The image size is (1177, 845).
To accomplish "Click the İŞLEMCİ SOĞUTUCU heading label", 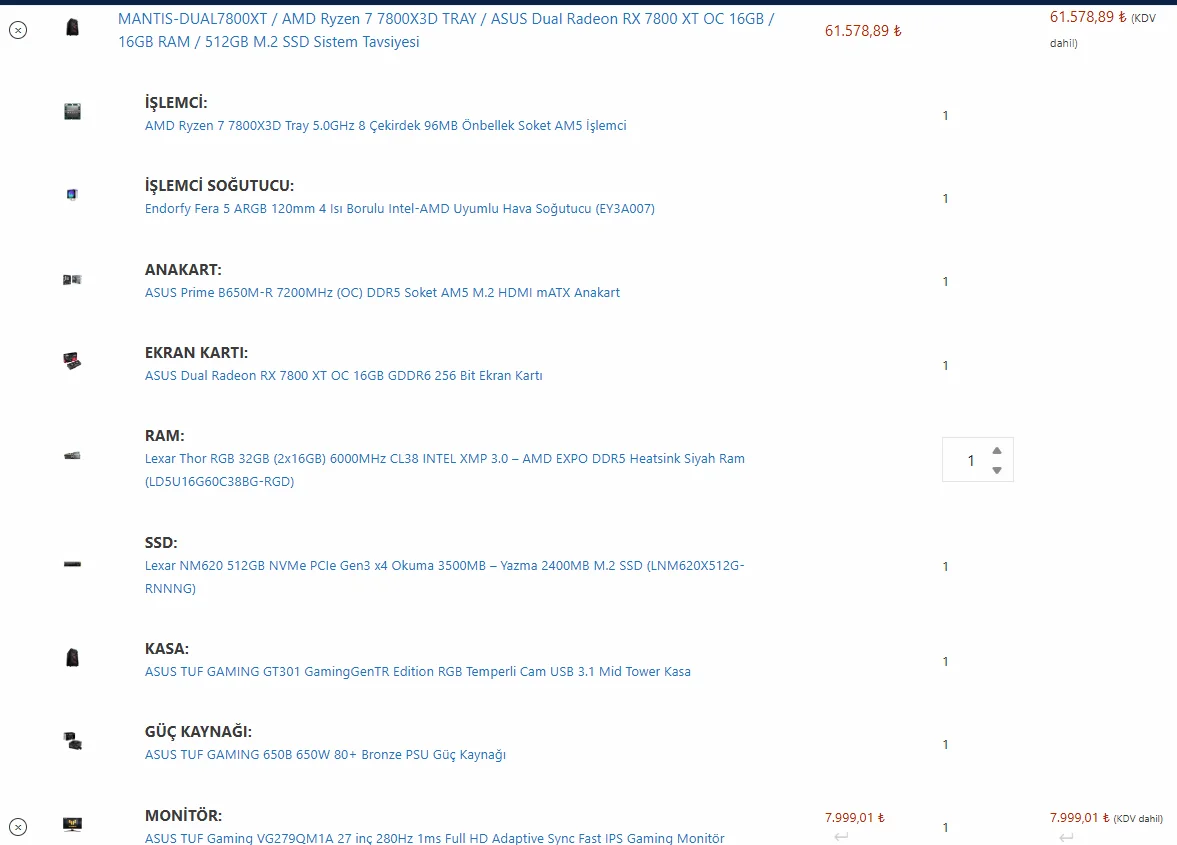I will (219, 185).
